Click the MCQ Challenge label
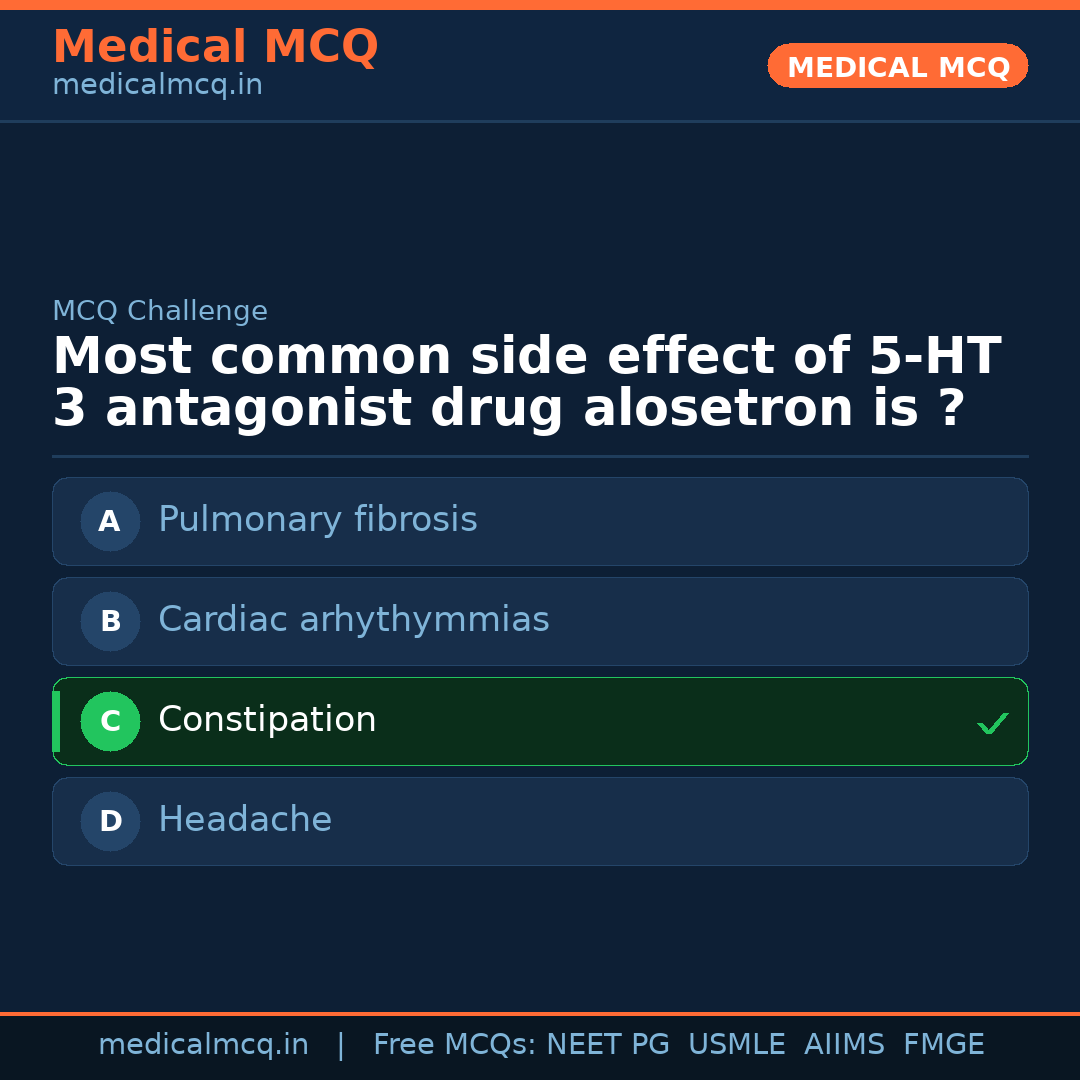 pos(160,311)
